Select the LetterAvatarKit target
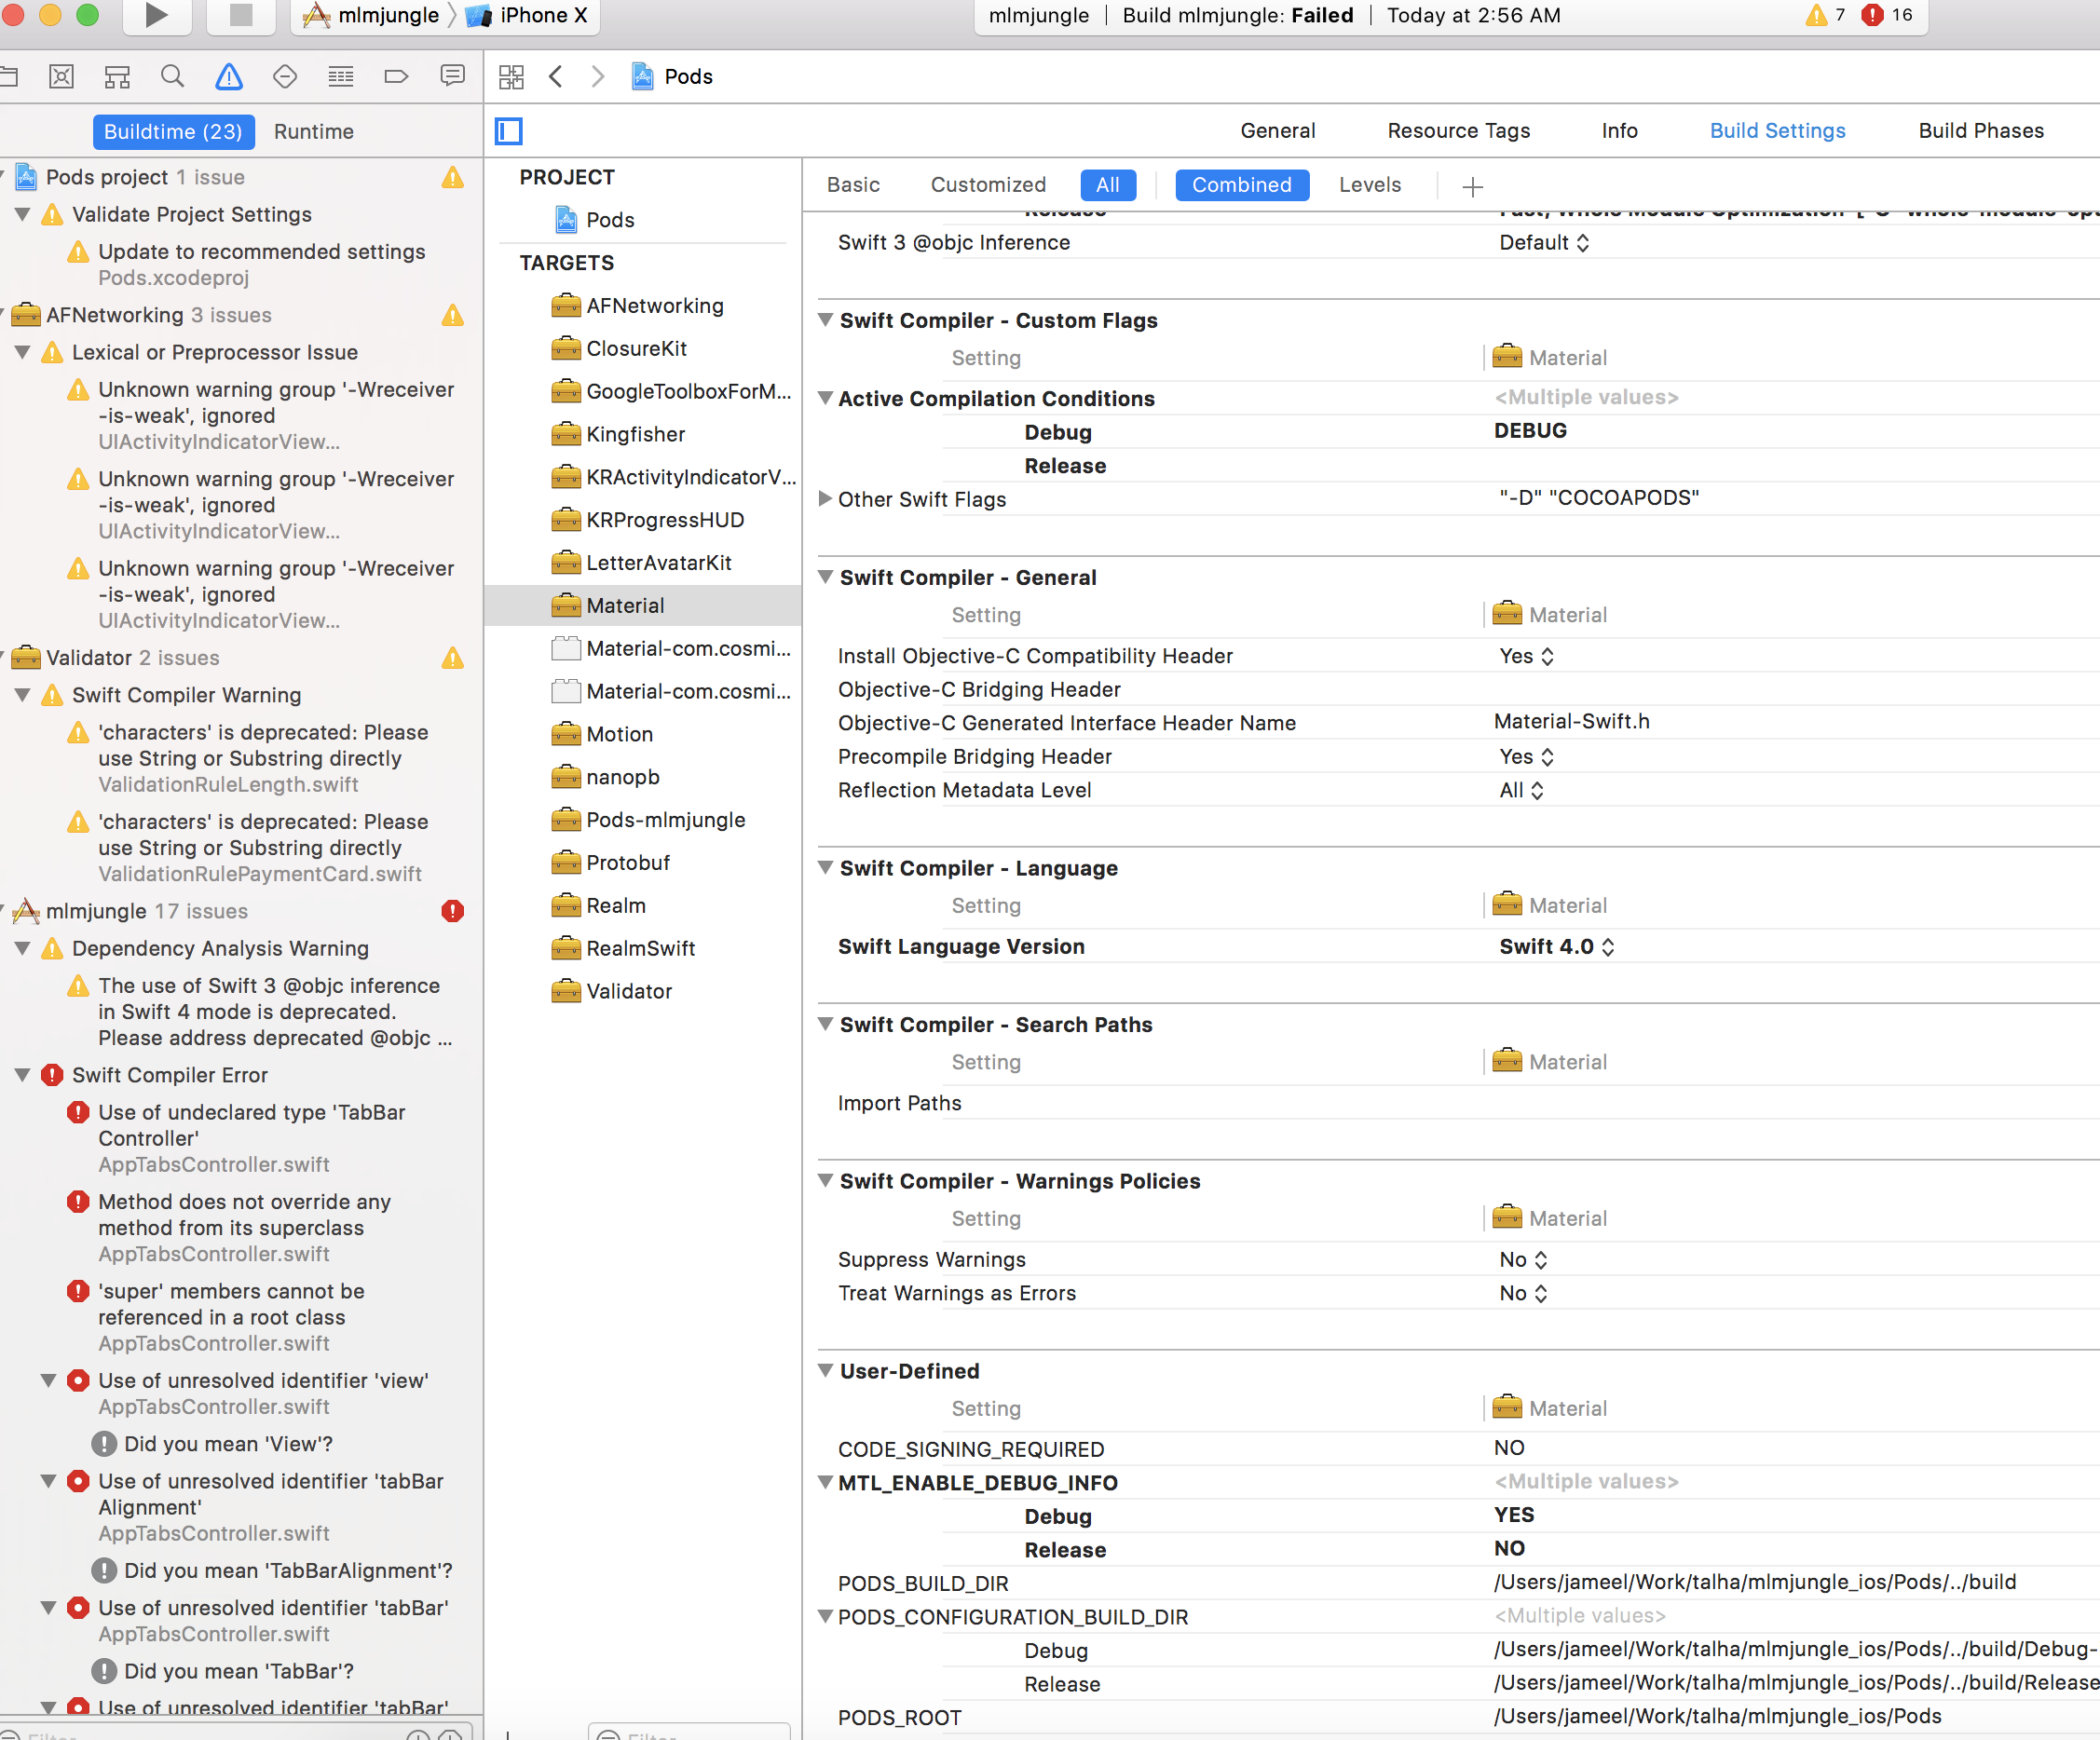This screenshot has width=2100, height=1740. (x=643, y=563)
